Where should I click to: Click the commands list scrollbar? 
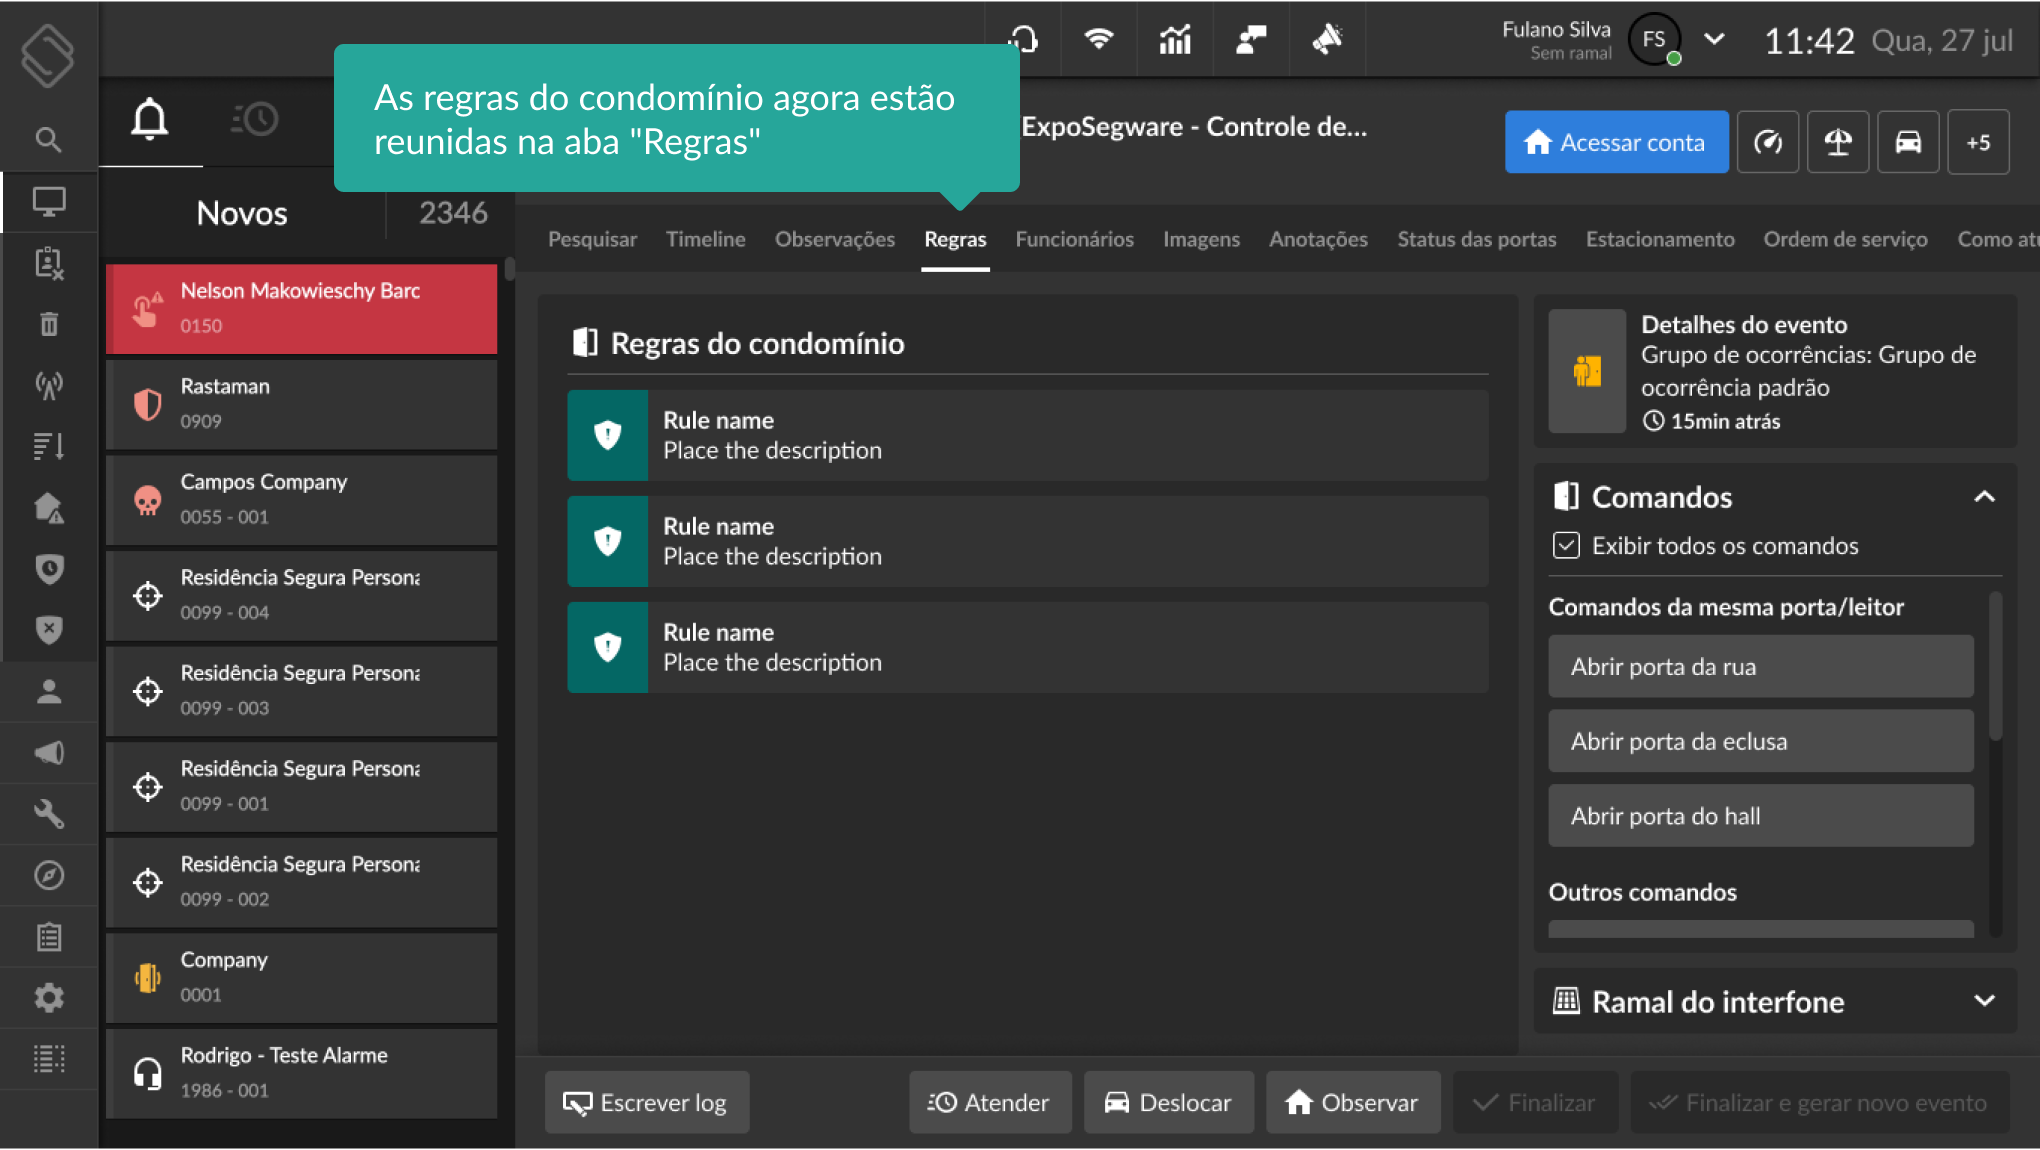1995,668
